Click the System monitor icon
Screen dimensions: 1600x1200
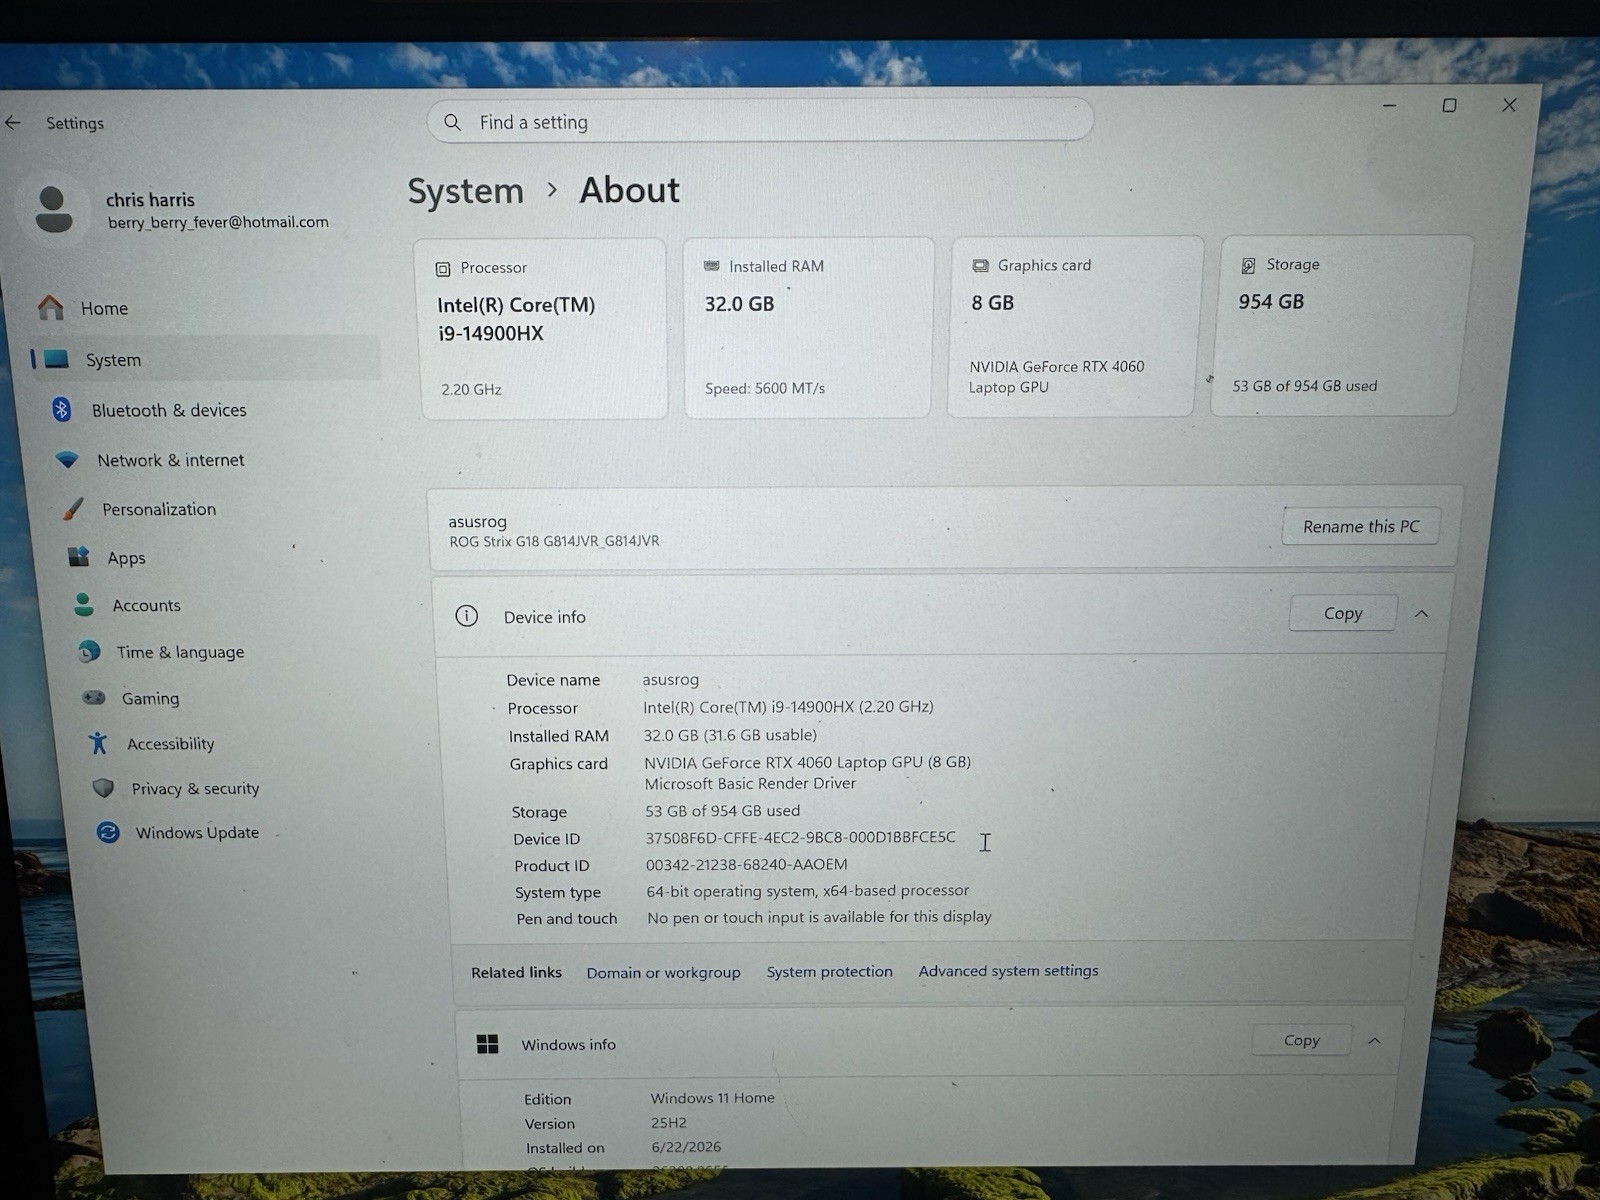56,359
